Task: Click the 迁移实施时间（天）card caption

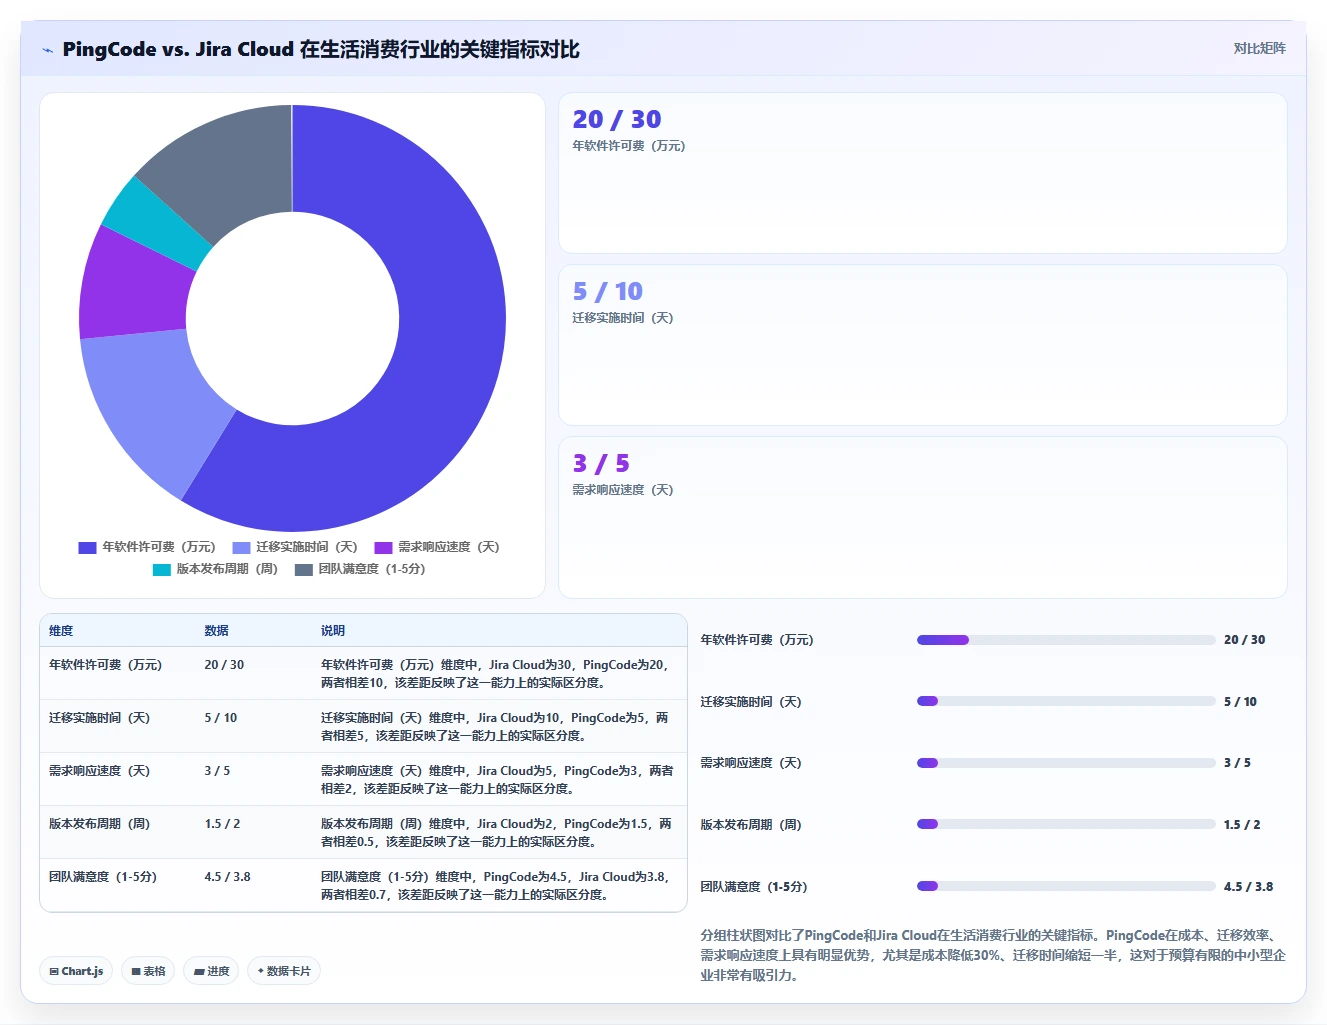Action: (x=622, y=318)
